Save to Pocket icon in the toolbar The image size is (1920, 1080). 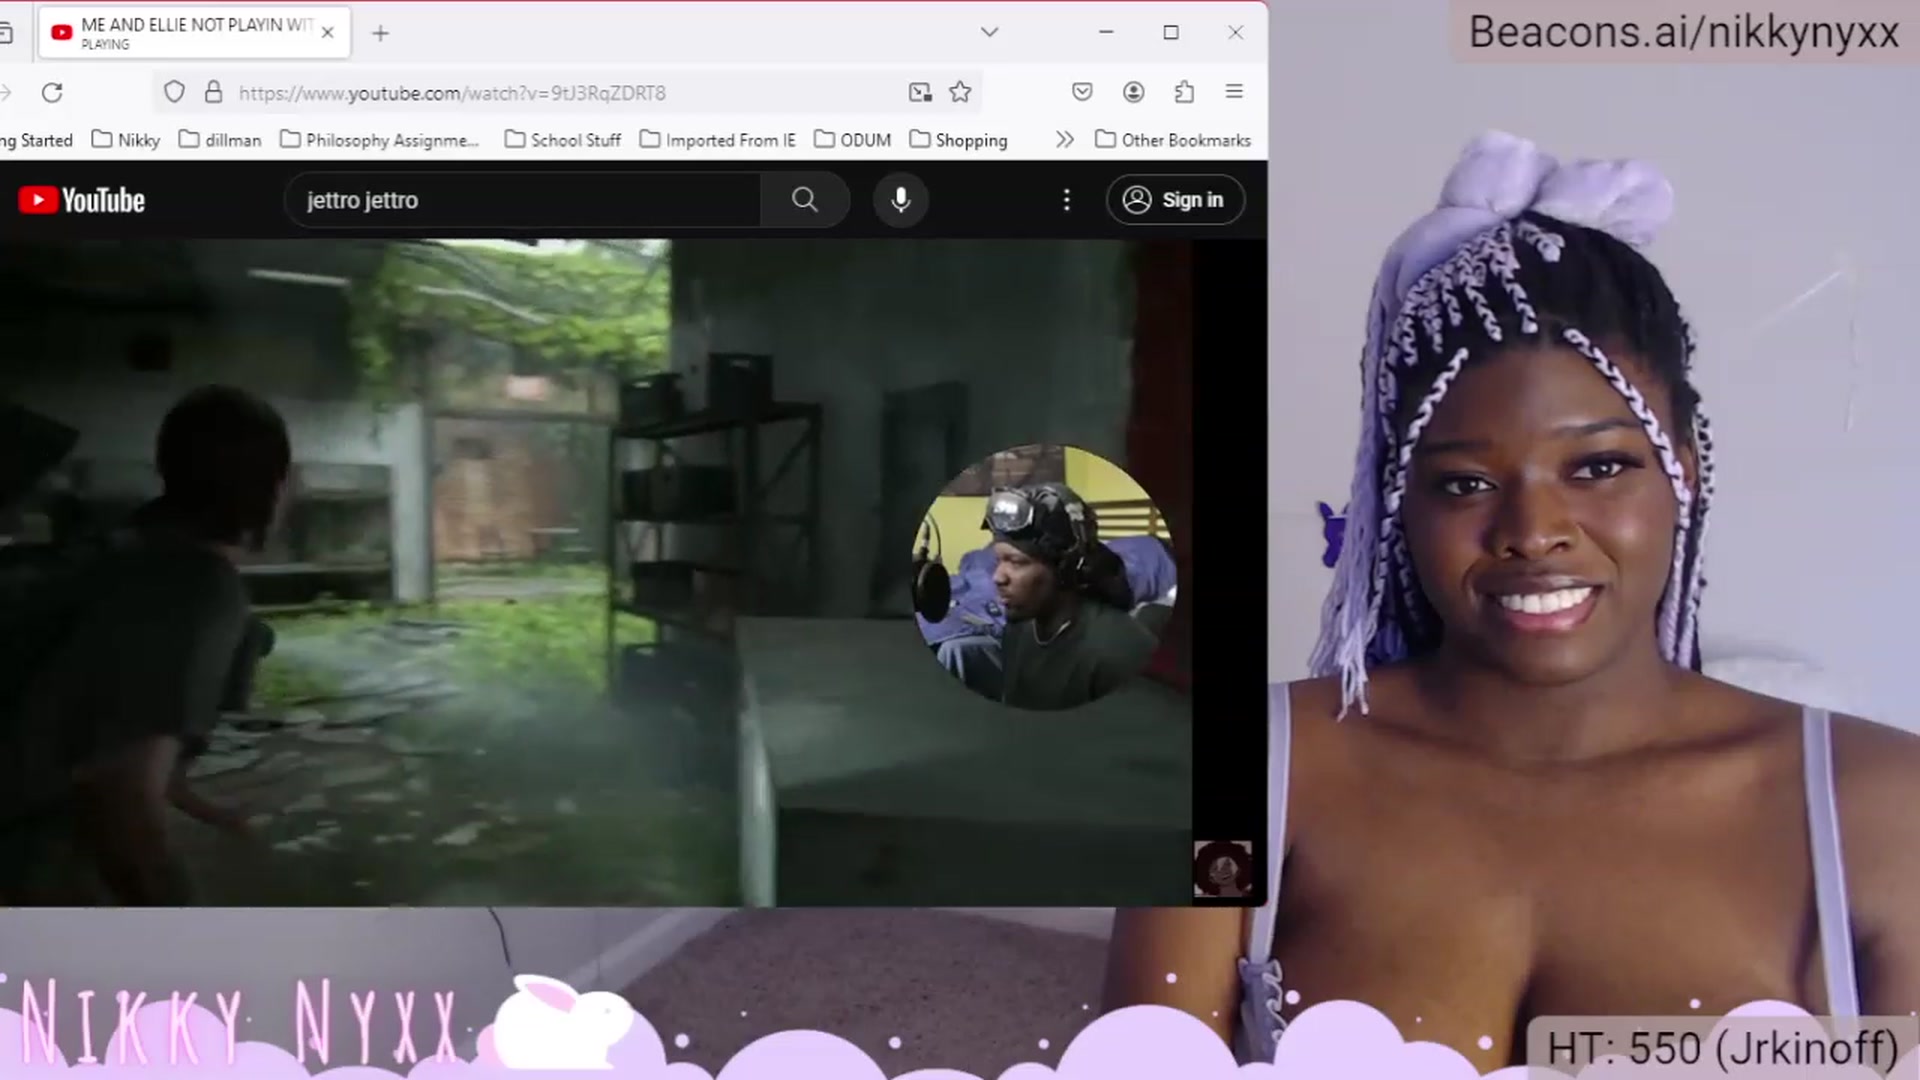(1082, 92)
